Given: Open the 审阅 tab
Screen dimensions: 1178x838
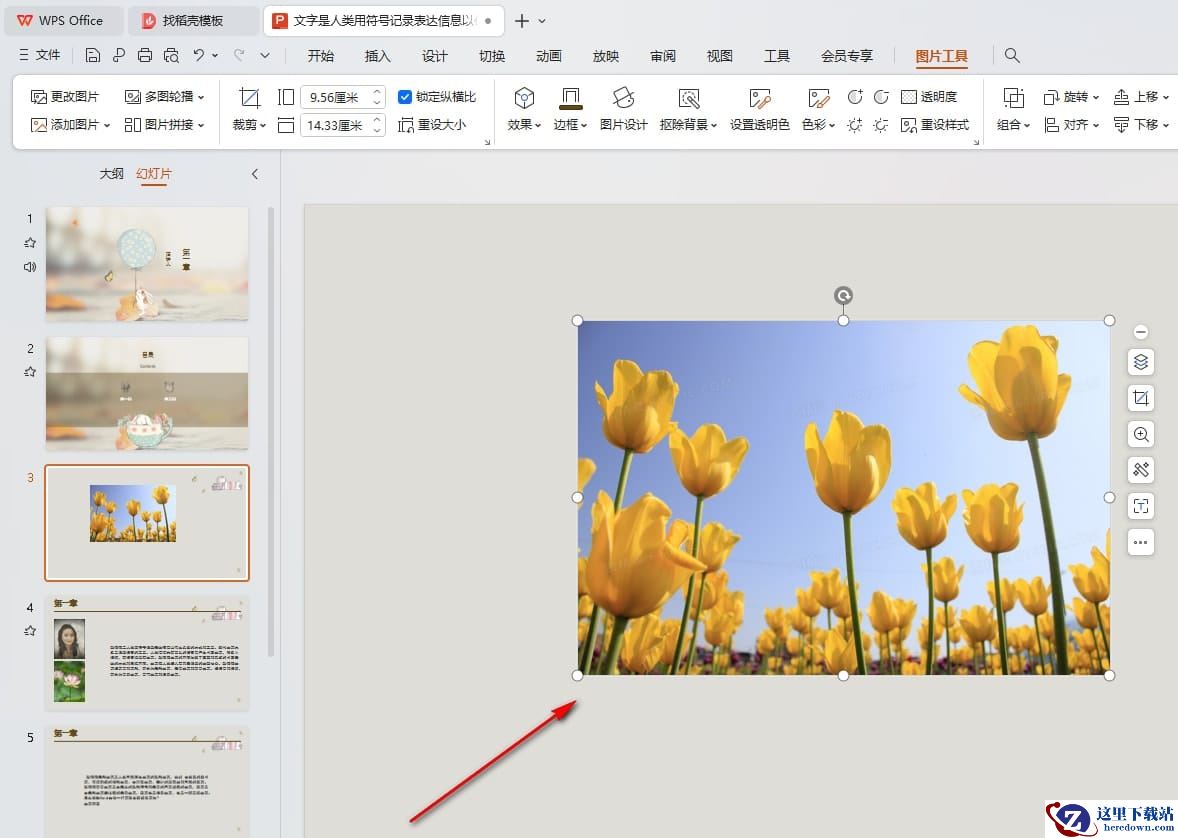Looking at the screenshot, I should (x=663, y=56).
